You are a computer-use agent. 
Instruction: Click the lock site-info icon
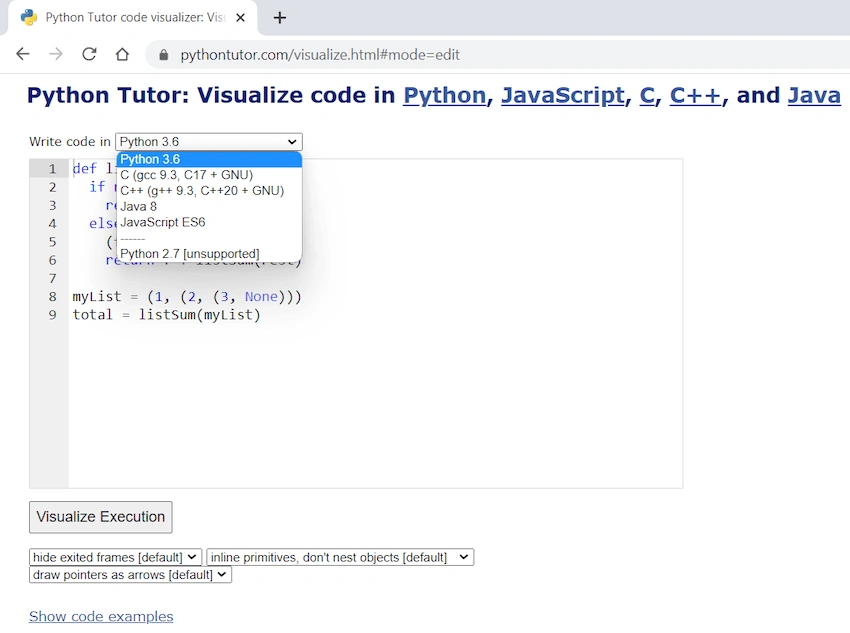(164, 55)
